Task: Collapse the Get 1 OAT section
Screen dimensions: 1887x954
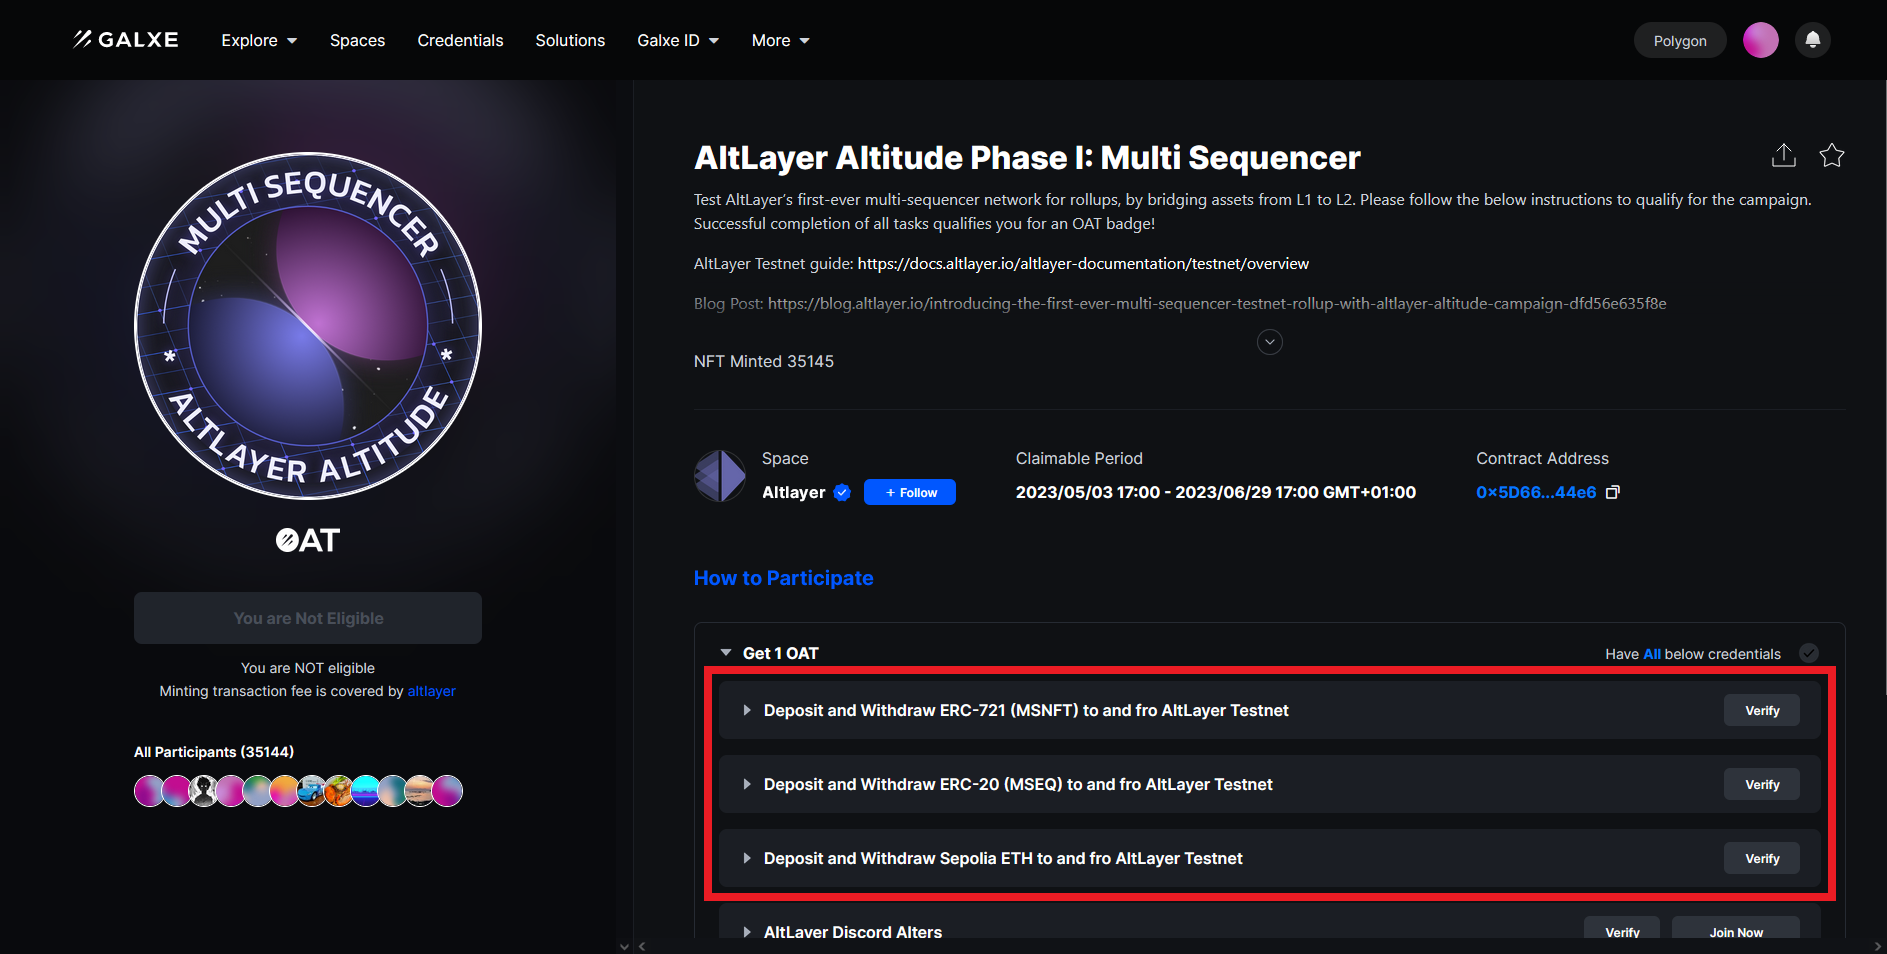Action: 726,653
